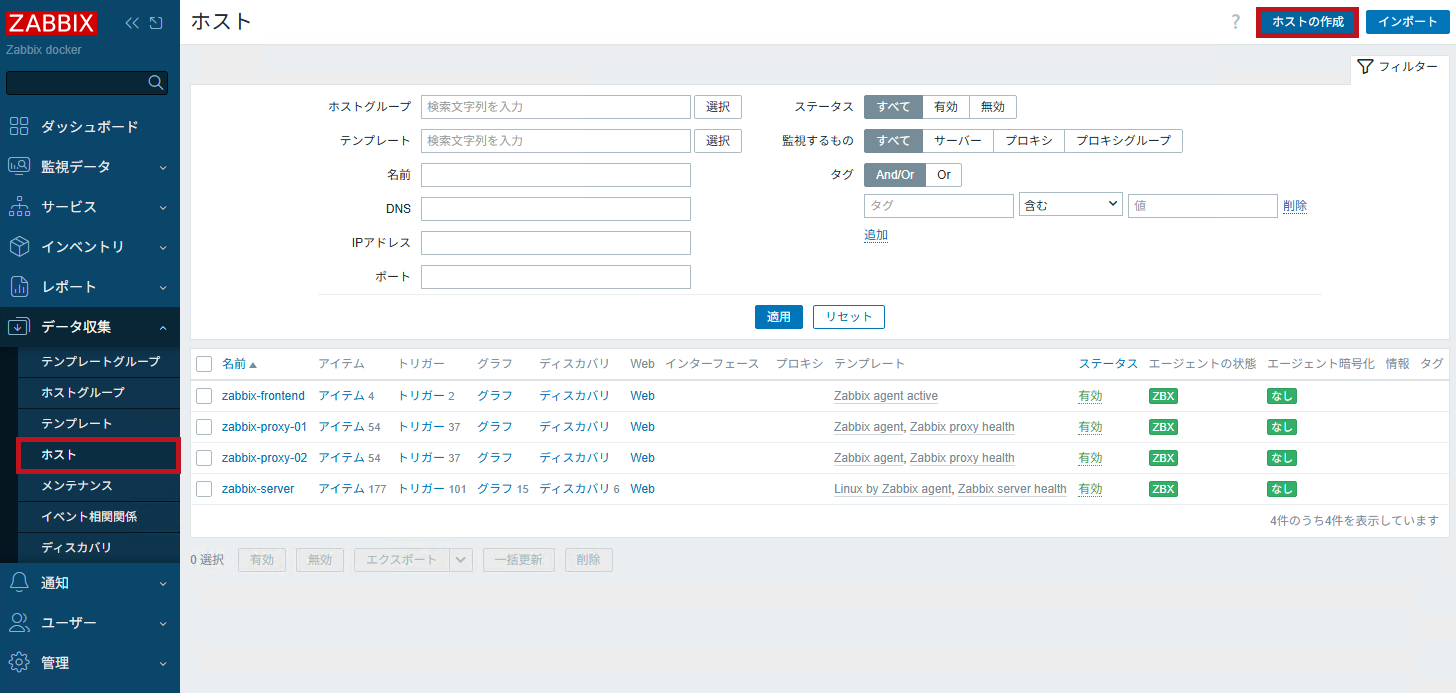The width and height of the screenshot is (1456, 693).
Task: Click the なし encryption badge for zabbix-server
Action: click(x=1282, y=489)
